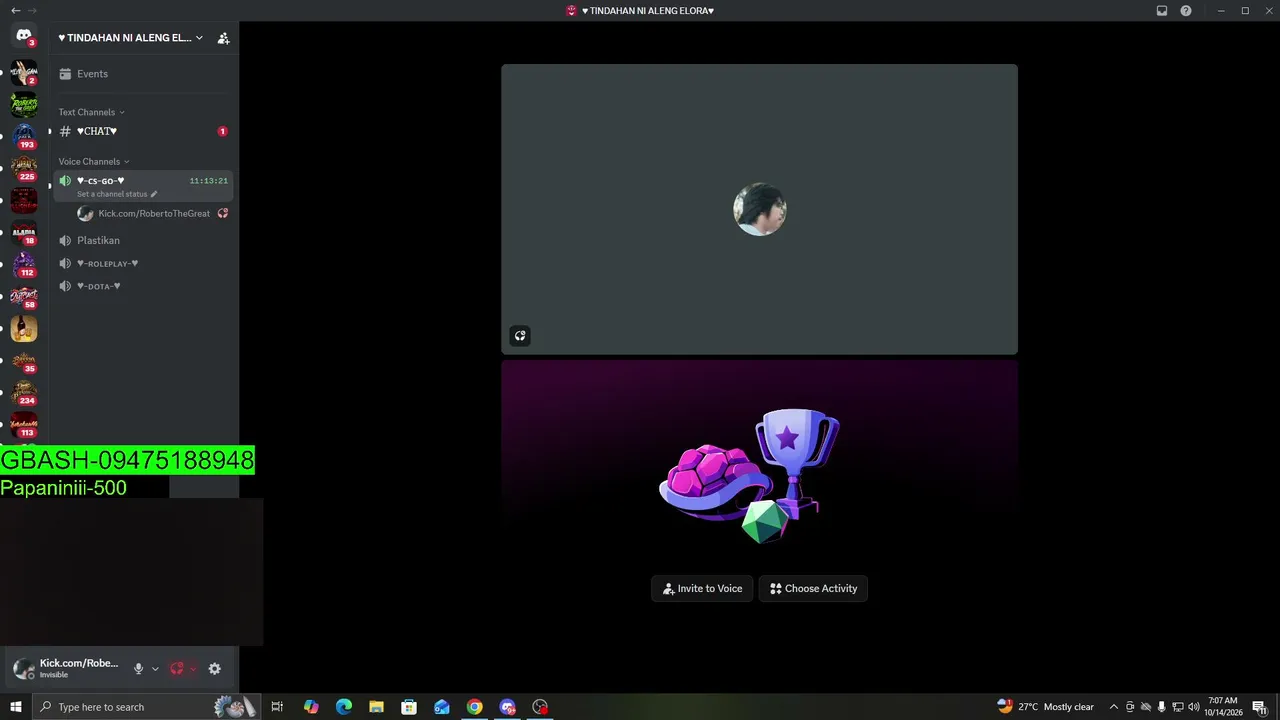Click the user avatar in the video tile
1280x720 pixels.
759,209
